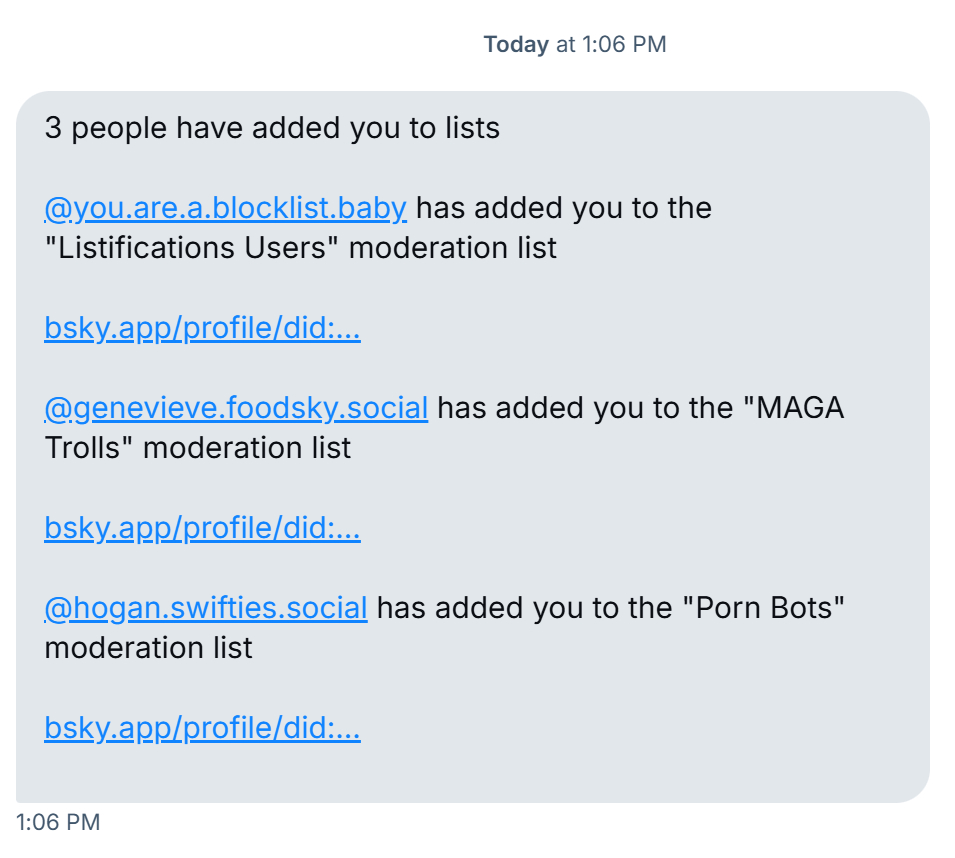Image resolution: width=955 pixels, height=858 pixels.
Task: Click the 1:06 PM timestamp below the message
Action: [58, 822]
